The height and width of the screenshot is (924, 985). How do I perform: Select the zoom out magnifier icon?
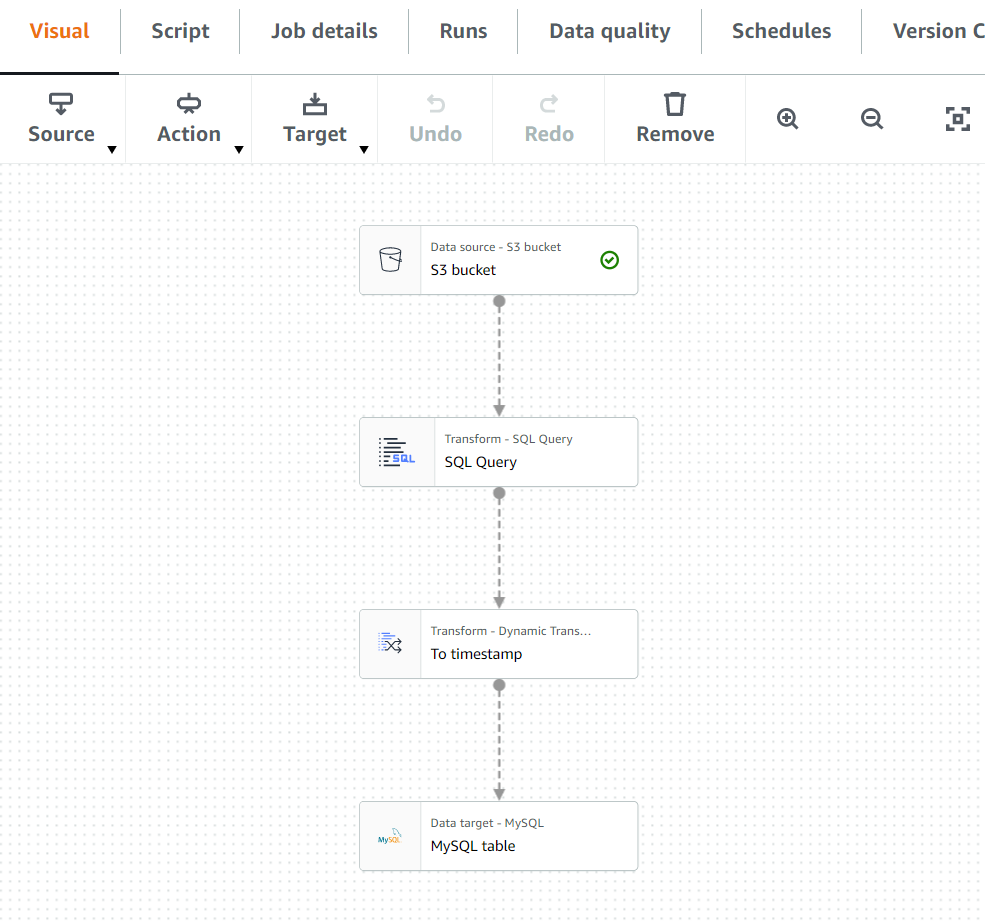[x=871, y=118]
